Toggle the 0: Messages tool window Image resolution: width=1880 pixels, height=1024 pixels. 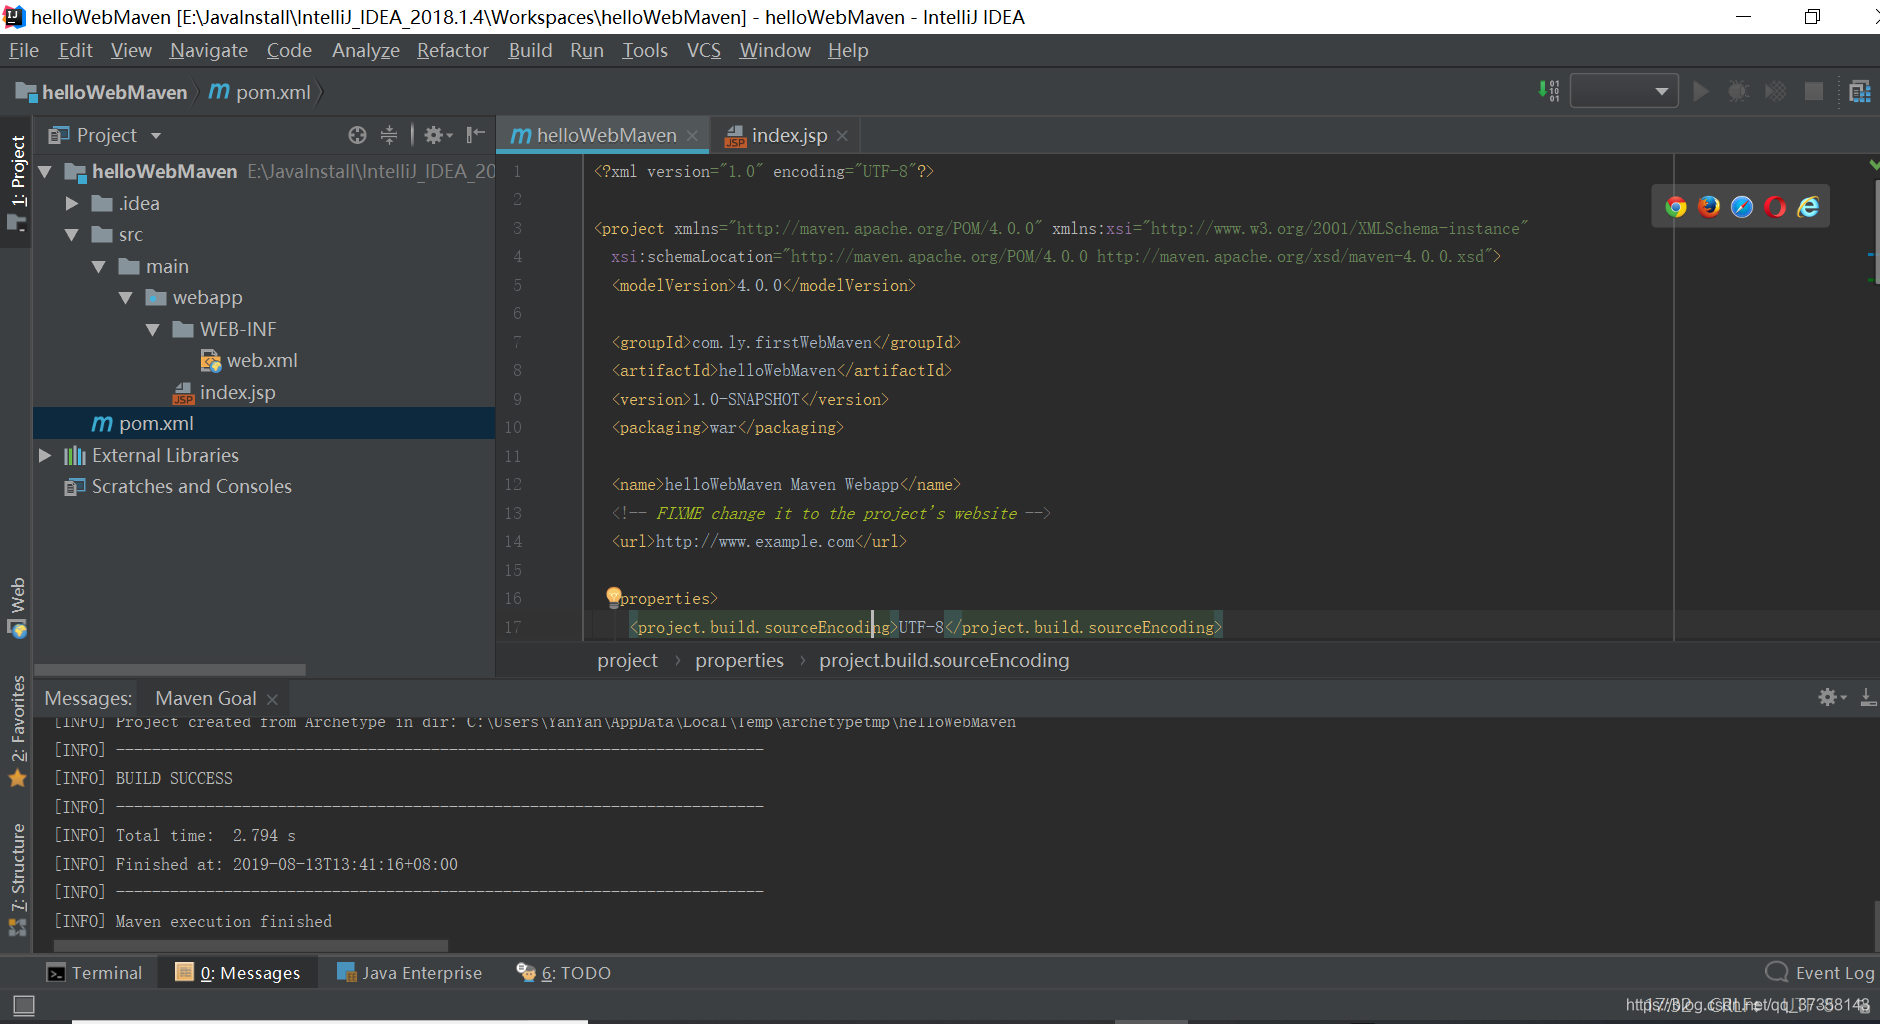[238, 973]
